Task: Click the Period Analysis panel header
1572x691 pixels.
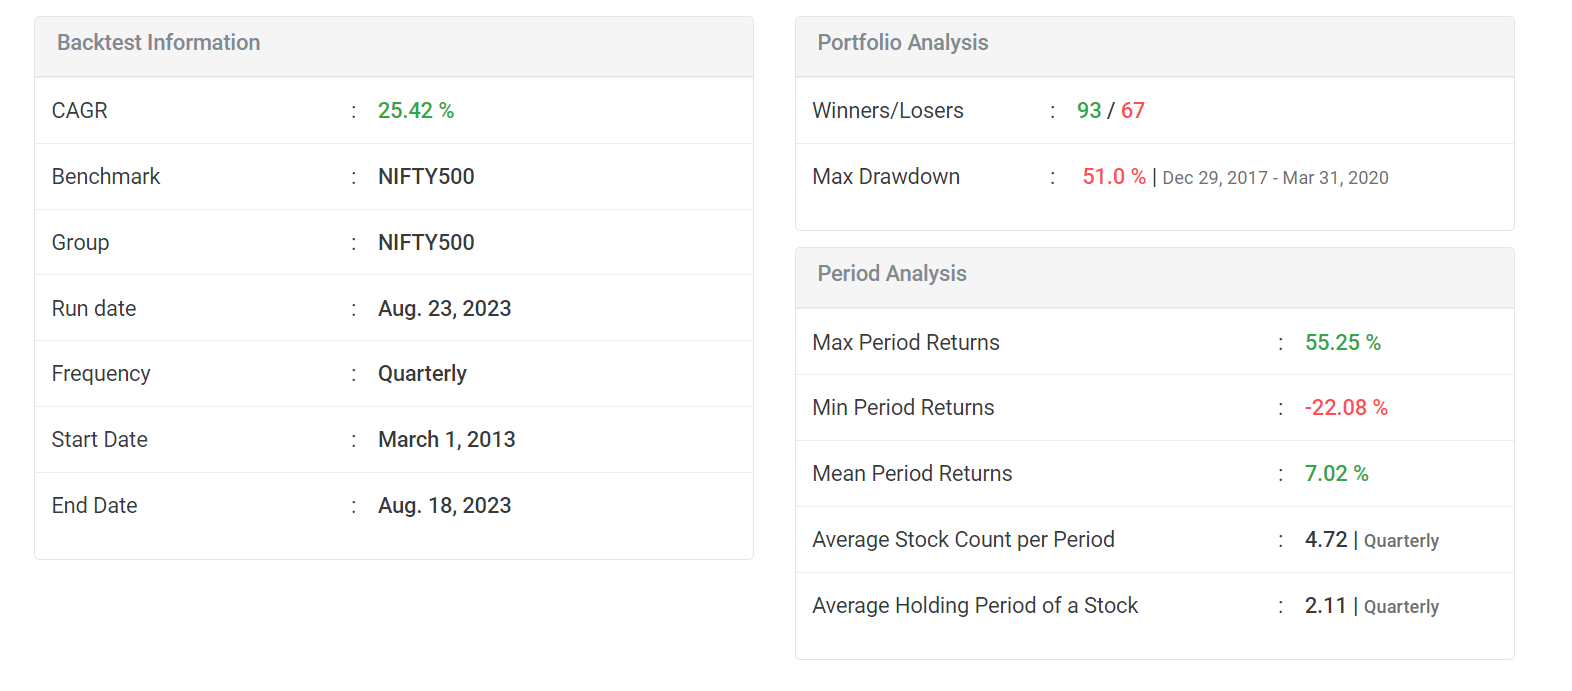Action: [x=891, y=274]
